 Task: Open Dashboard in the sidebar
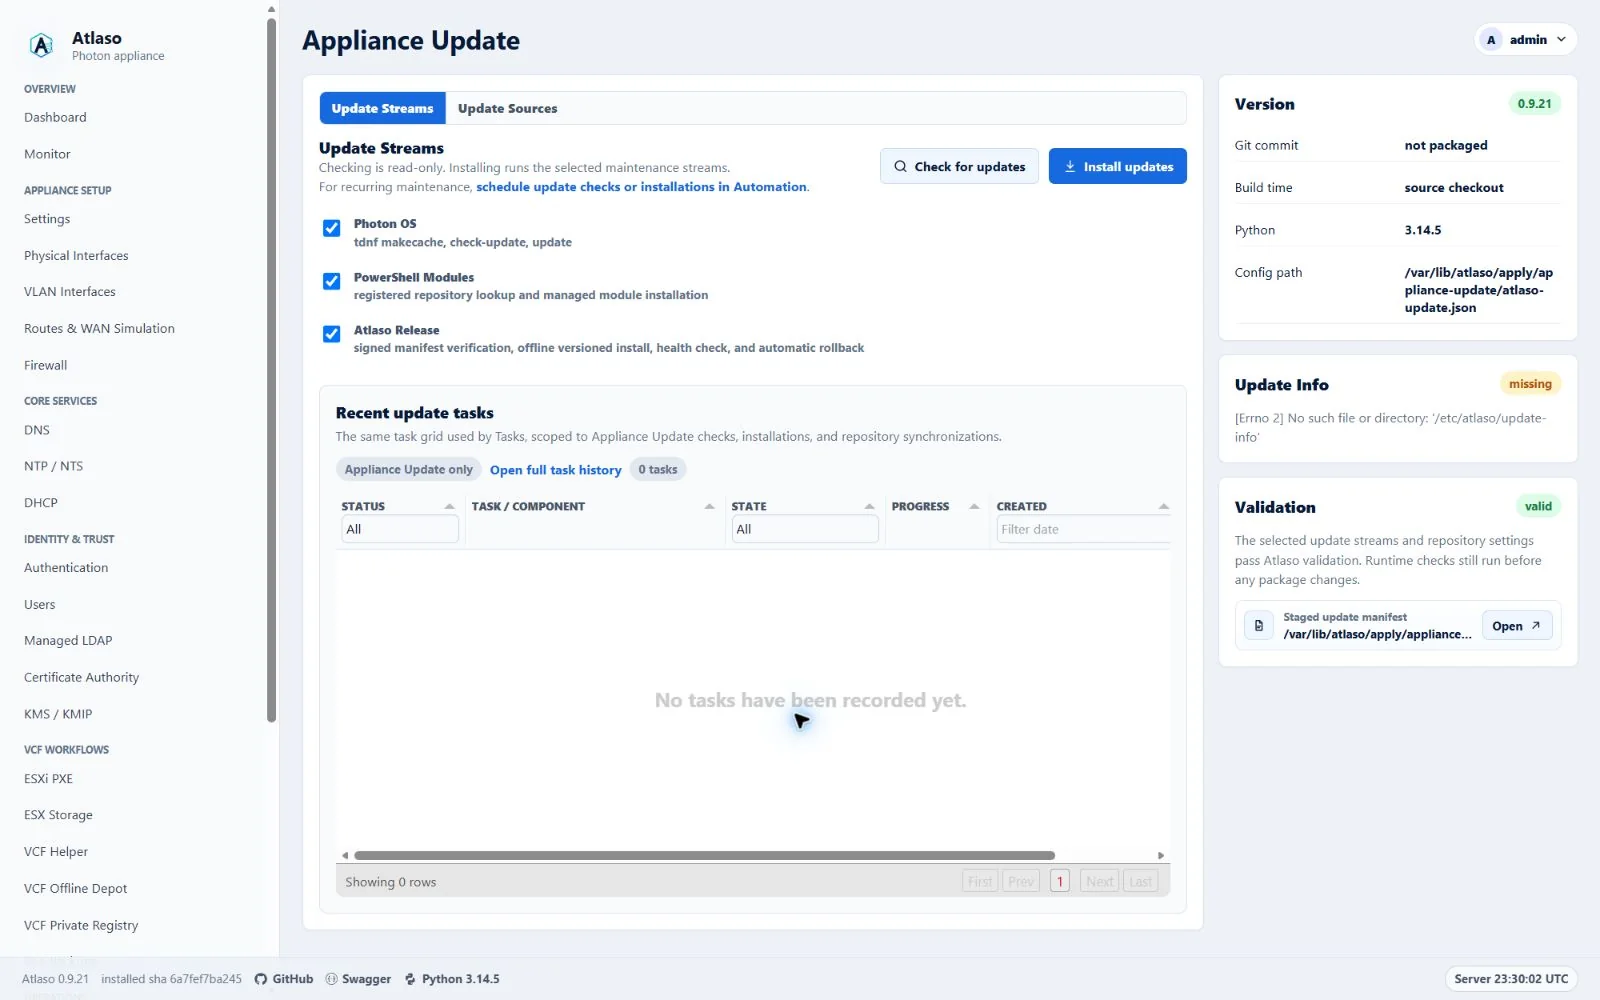pos(55,117)
